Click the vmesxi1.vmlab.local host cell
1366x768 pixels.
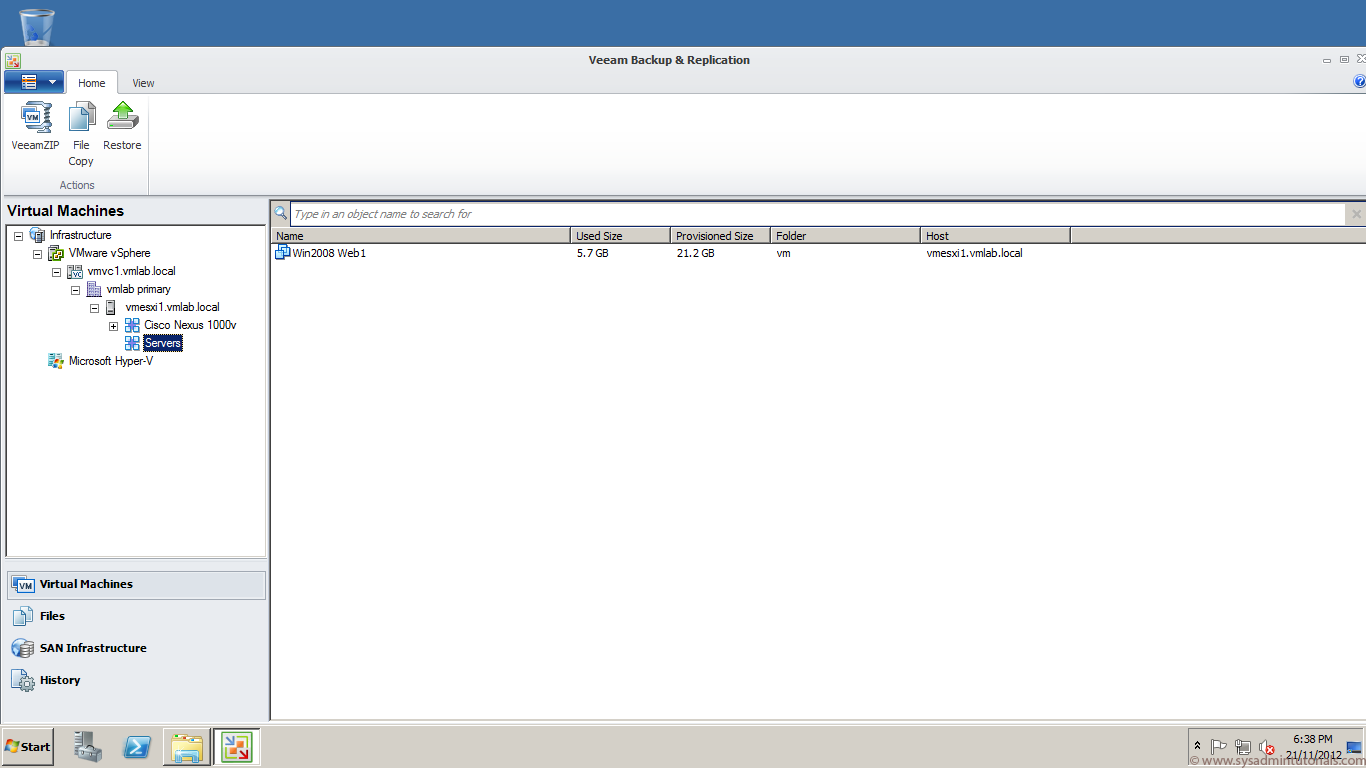(x=974, y=254)
